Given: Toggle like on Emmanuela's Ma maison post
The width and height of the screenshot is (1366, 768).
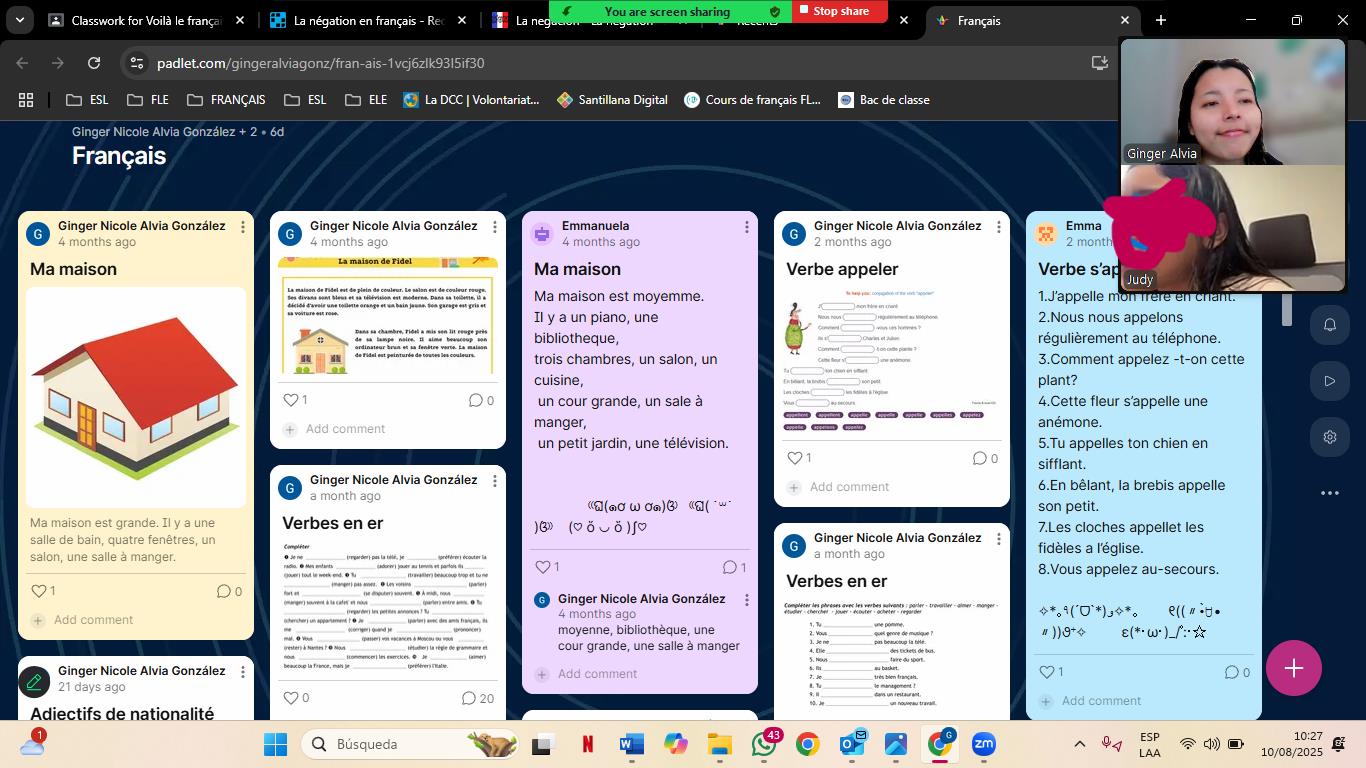Looking at the screenshot, I should (544, 567).
